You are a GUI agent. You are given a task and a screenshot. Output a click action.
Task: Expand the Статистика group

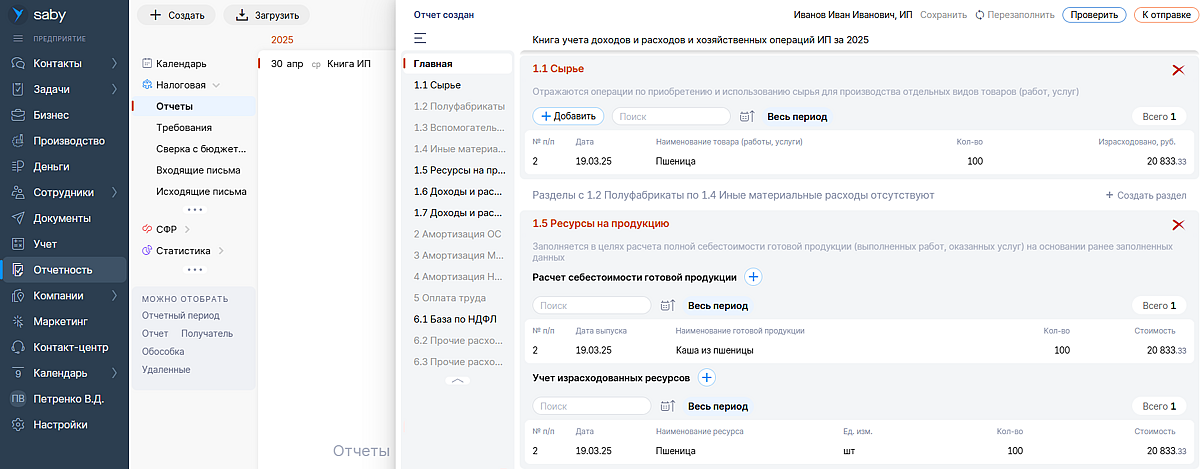click(x=221, y=251)
